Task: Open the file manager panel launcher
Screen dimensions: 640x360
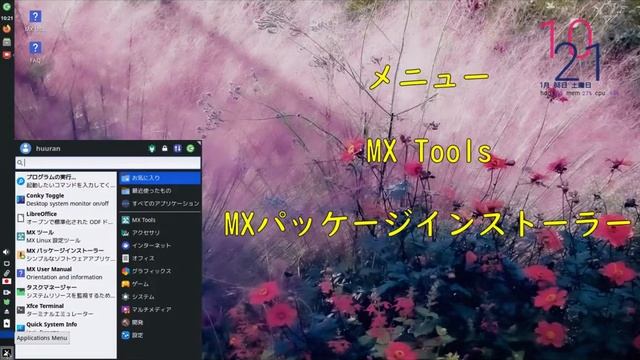Action: 7,42
